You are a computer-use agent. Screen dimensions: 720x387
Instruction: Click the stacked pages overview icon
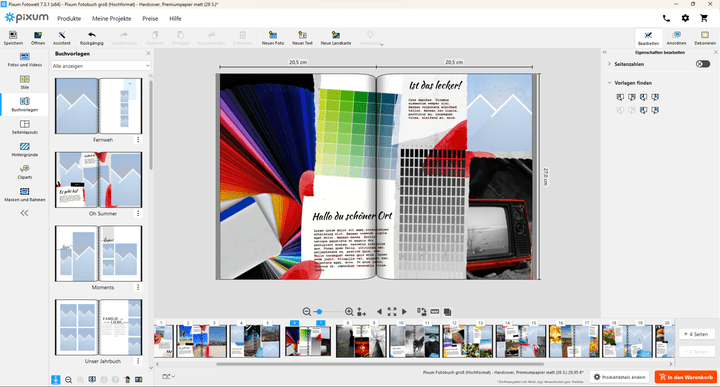pyautogui.click(x=447, y=312)
